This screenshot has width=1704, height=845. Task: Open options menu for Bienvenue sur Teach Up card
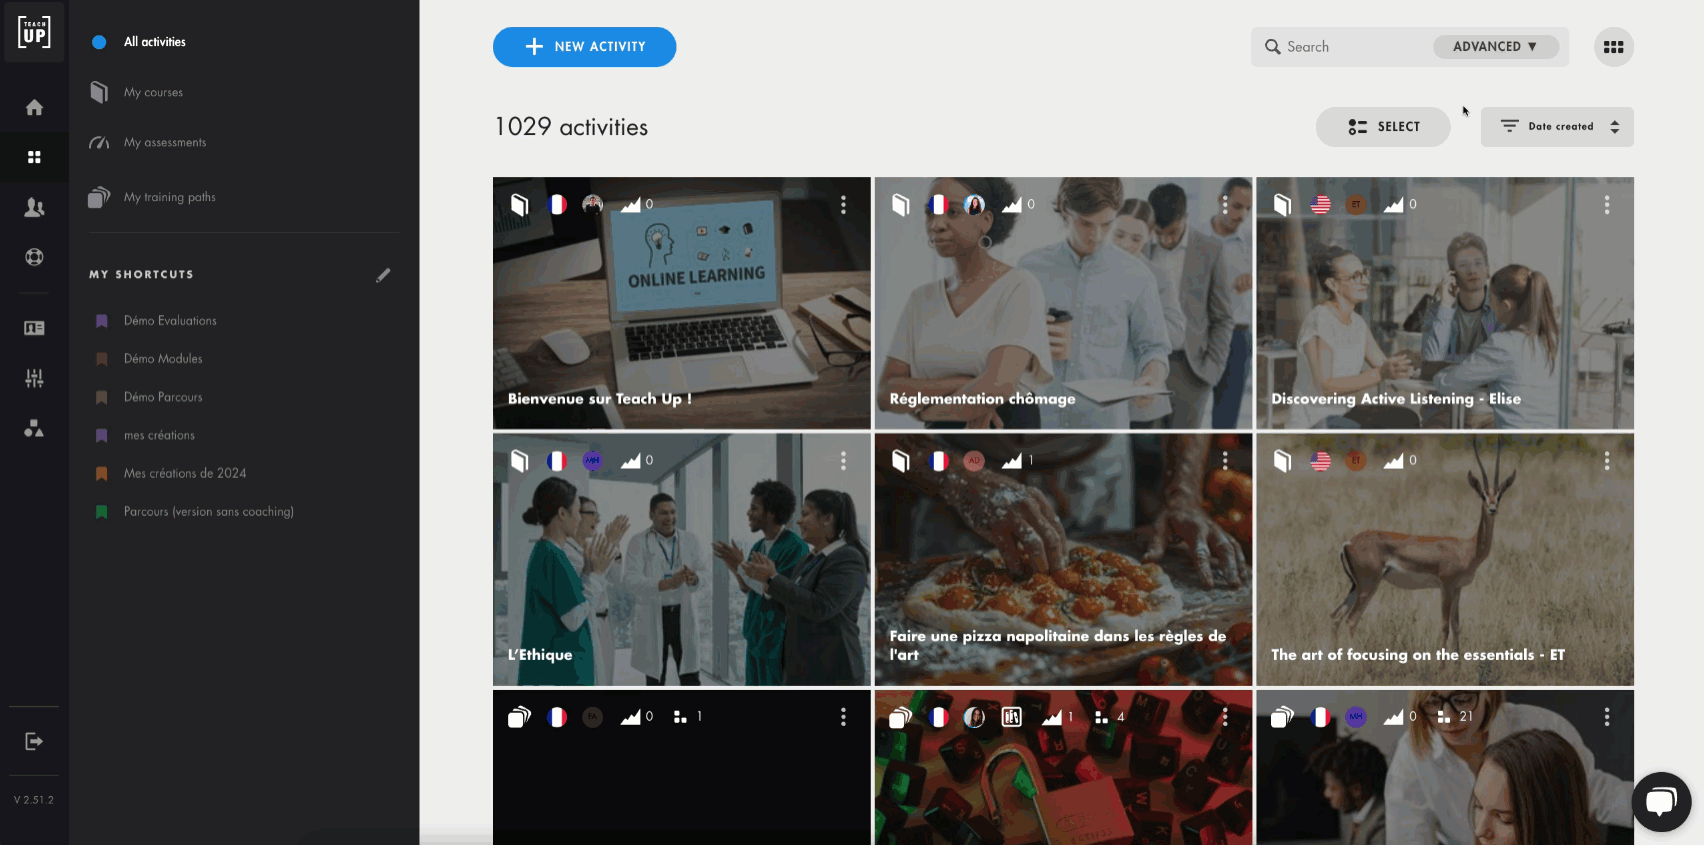click(x=843, y=204)
